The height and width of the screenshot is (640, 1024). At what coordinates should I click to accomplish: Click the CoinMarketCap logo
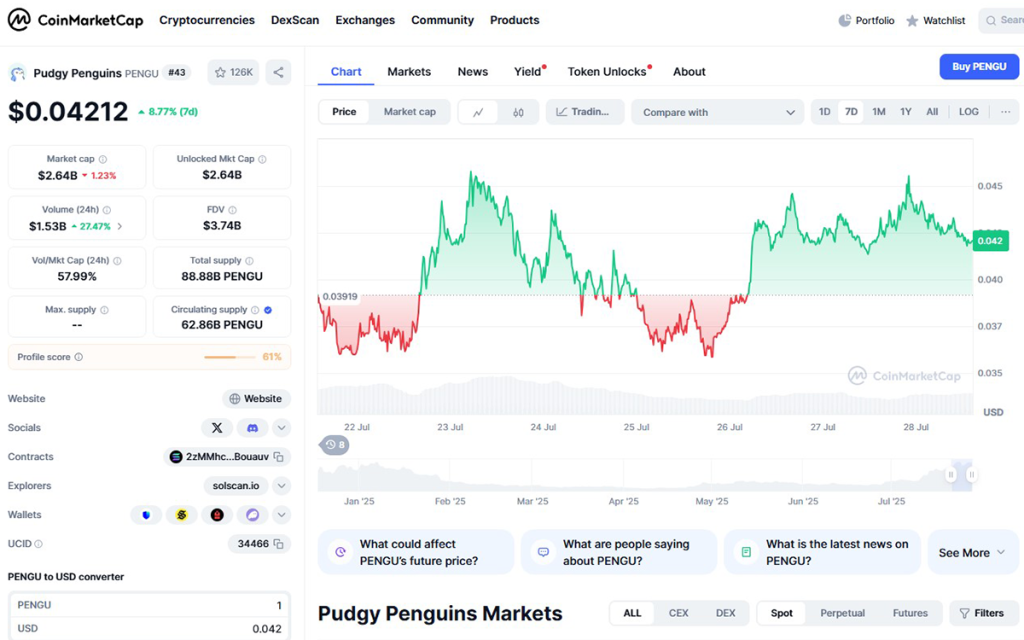point(75,20)
